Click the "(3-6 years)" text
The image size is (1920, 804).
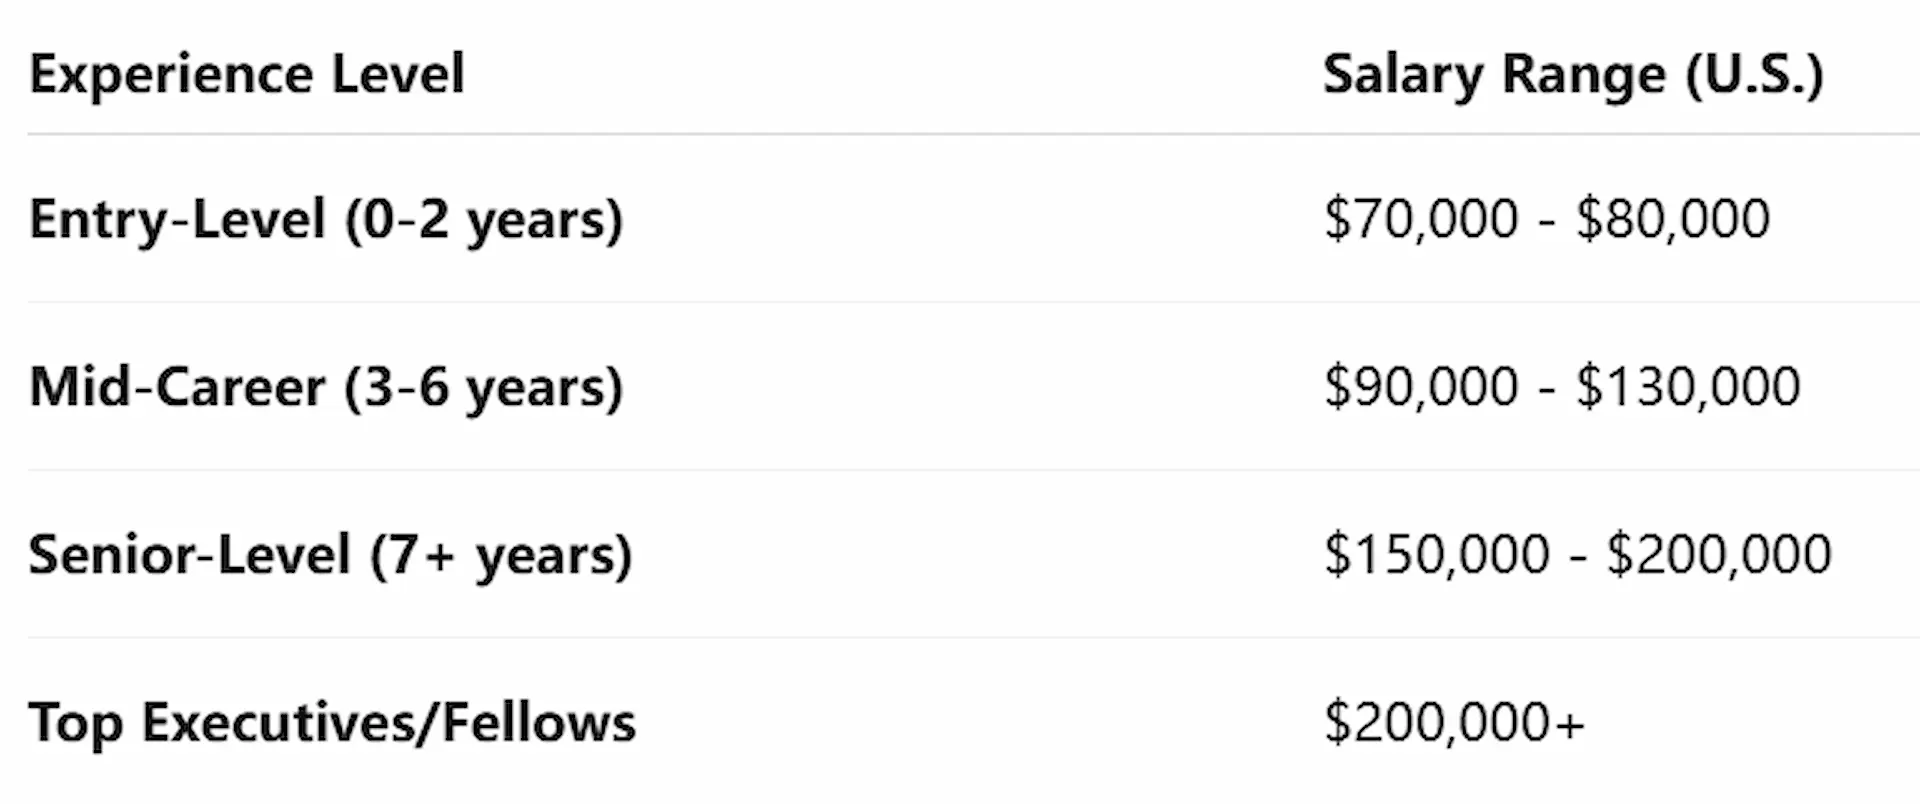pyautogui.click(x=484, y=387)
